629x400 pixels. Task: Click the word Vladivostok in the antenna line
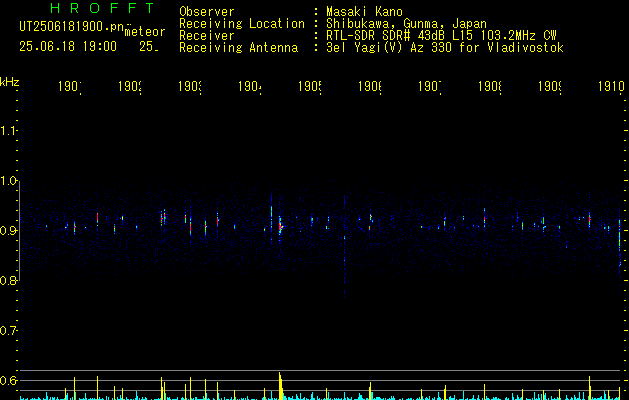pyautogui.click(x=526, y=48)
